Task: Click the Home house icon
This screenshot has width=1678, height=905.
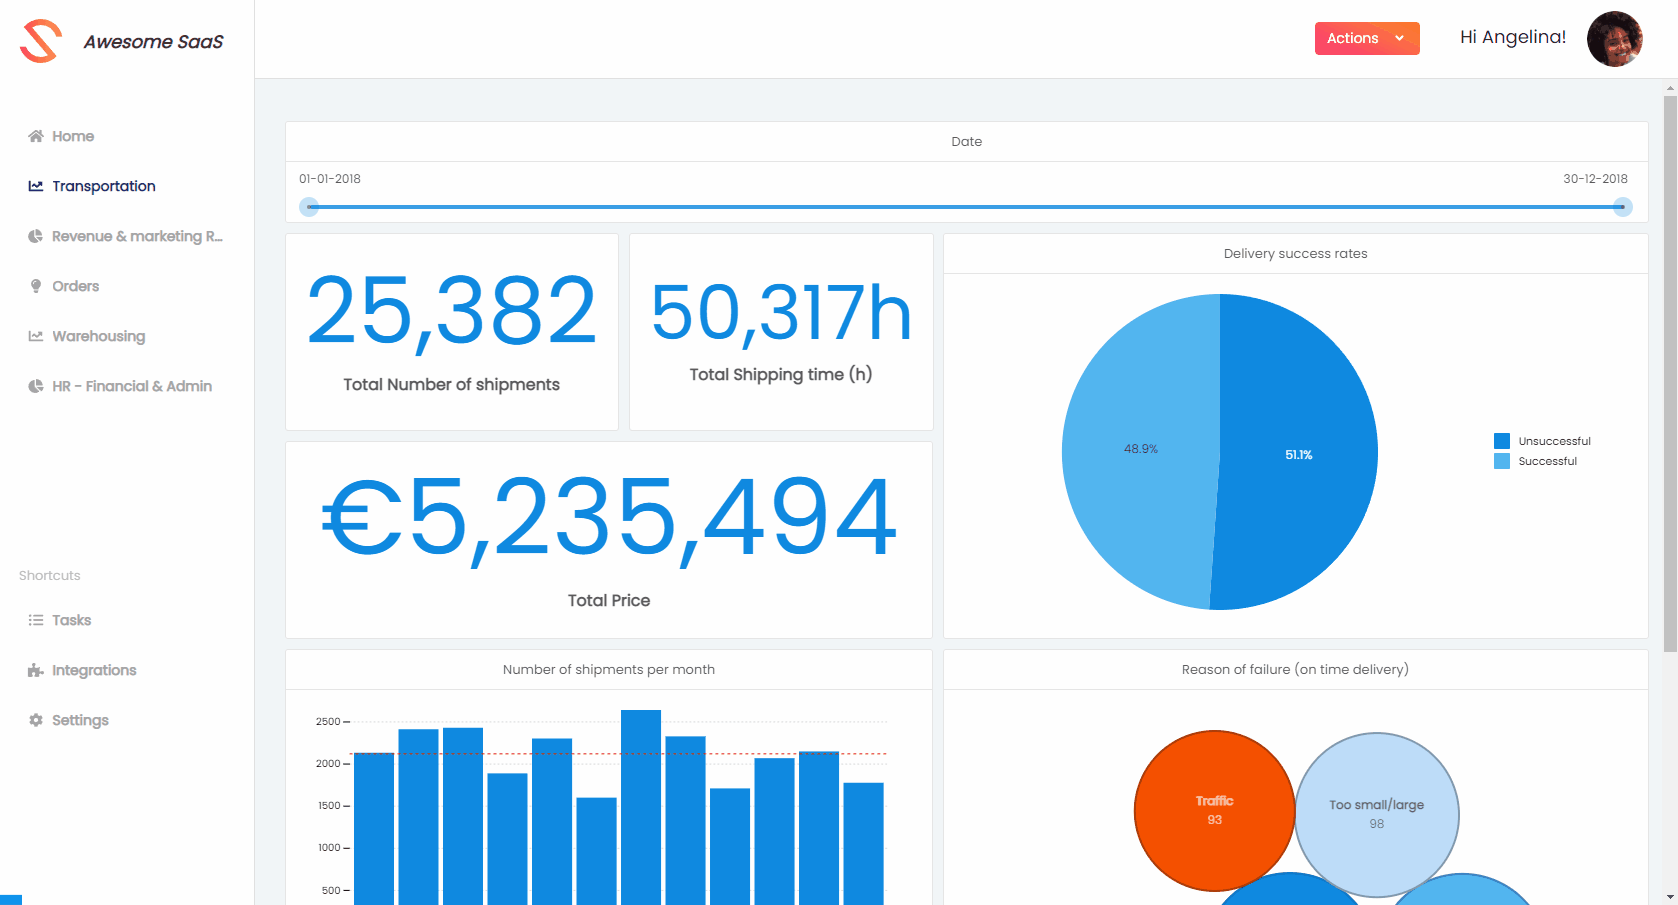Action: coord(36,136)
